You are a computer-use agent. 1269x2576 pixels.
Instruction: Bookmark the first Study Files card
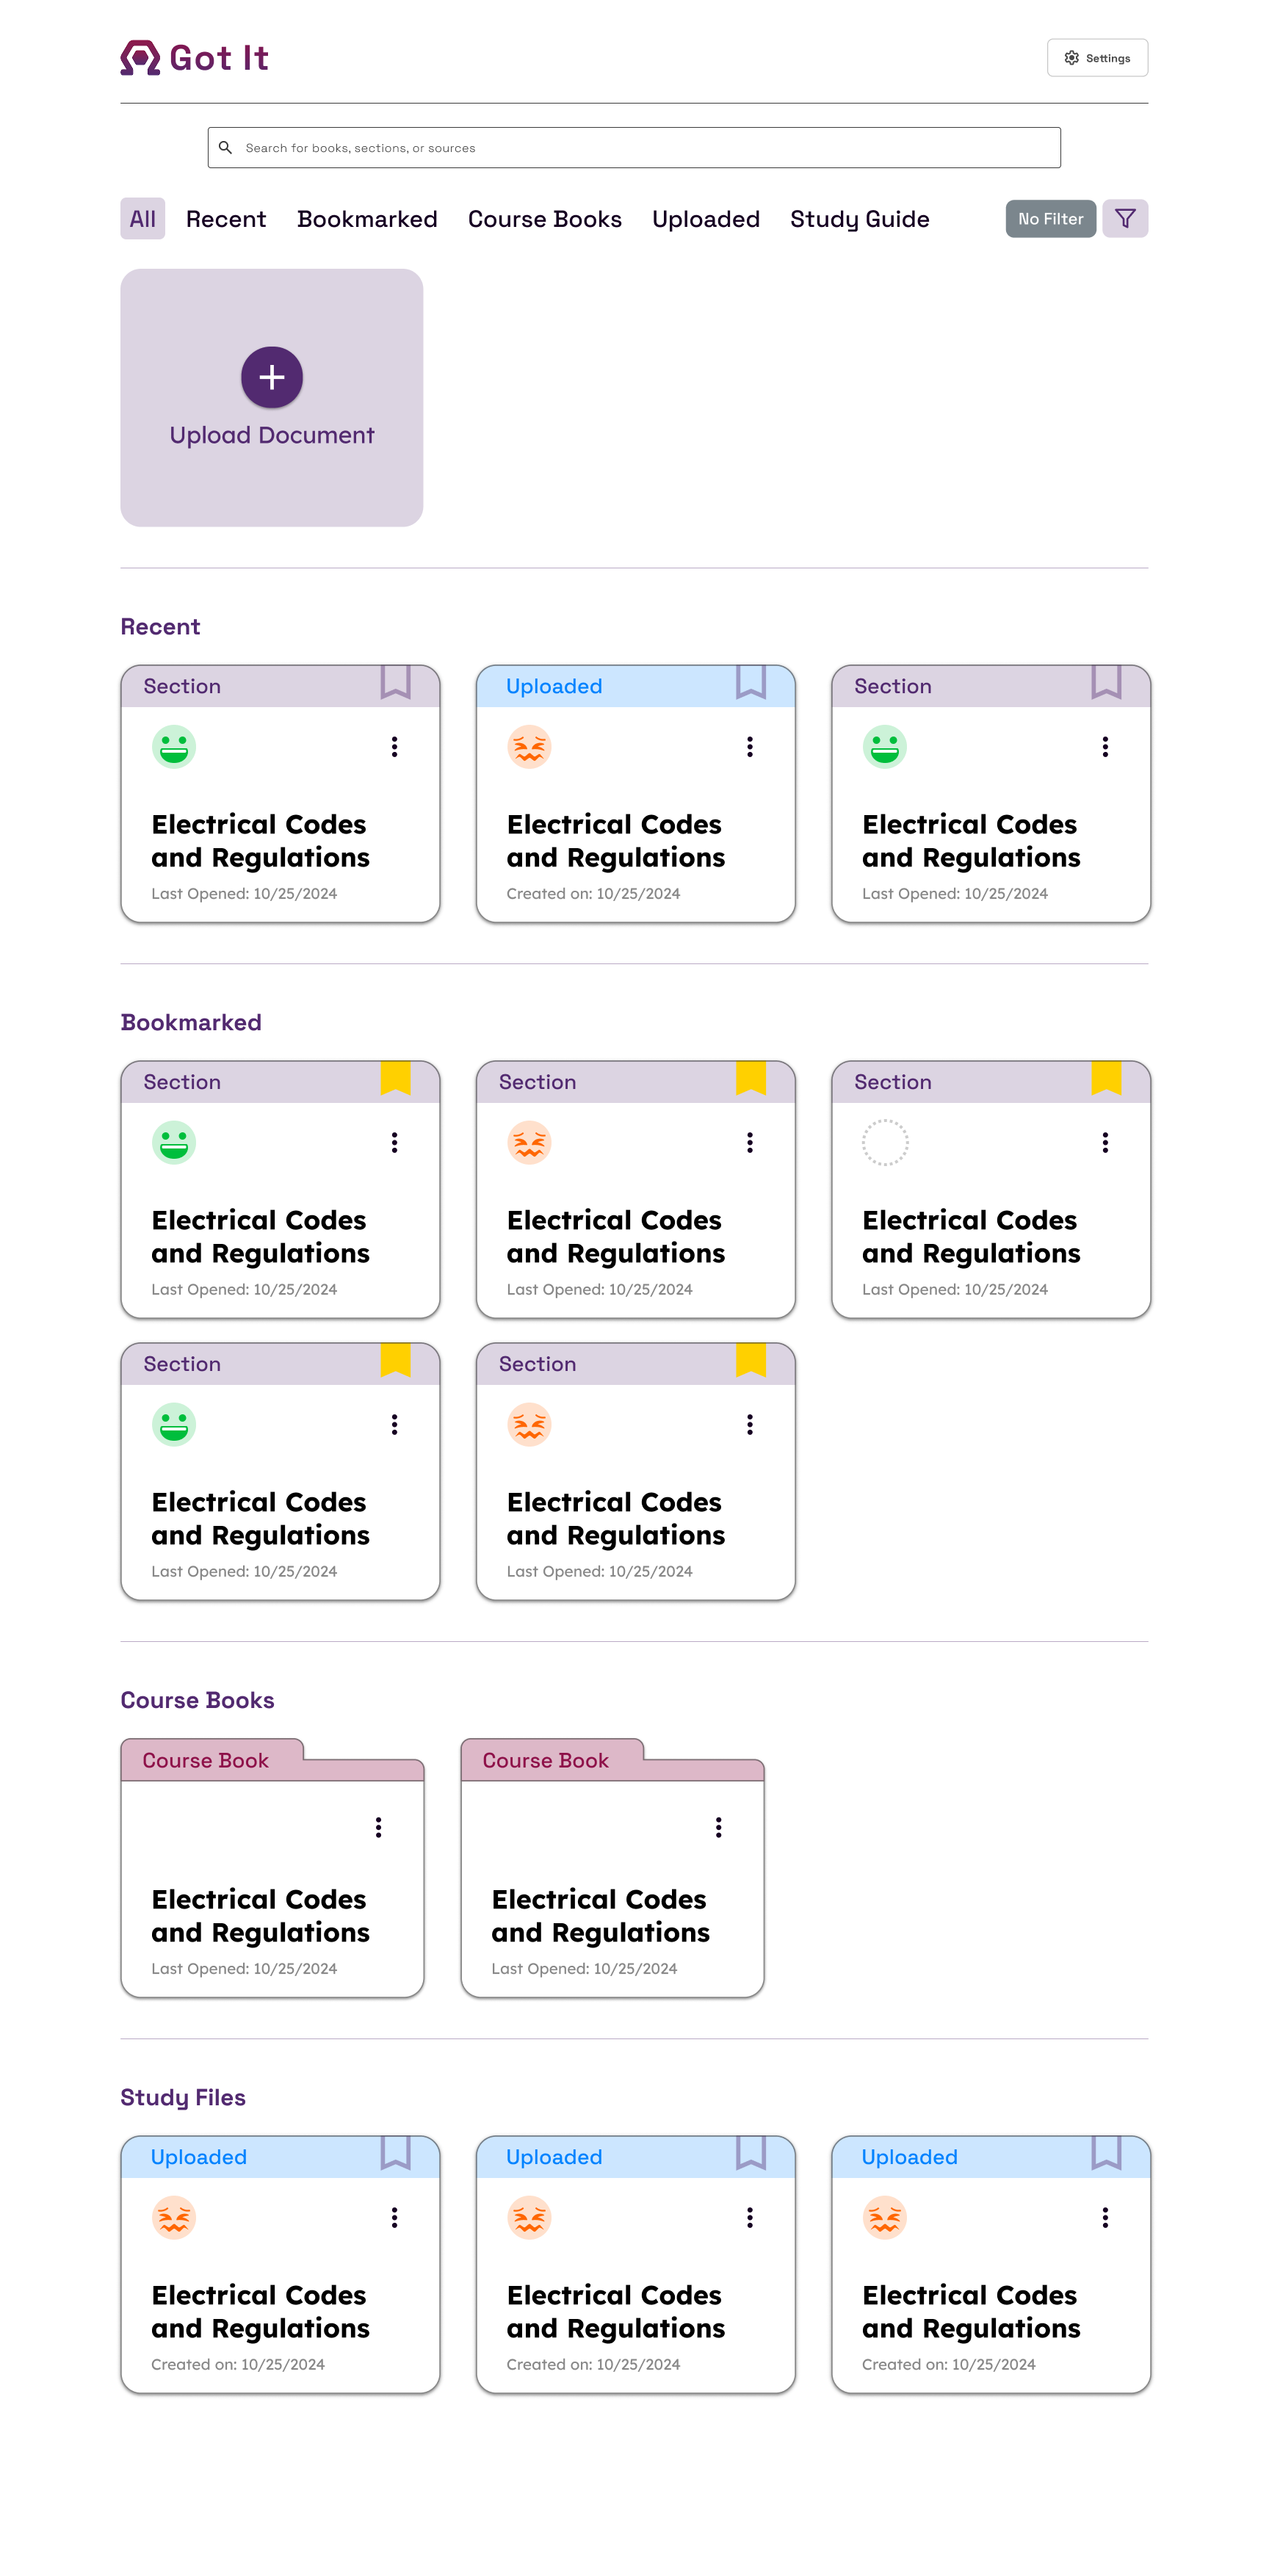click(x=395, y=2152)
